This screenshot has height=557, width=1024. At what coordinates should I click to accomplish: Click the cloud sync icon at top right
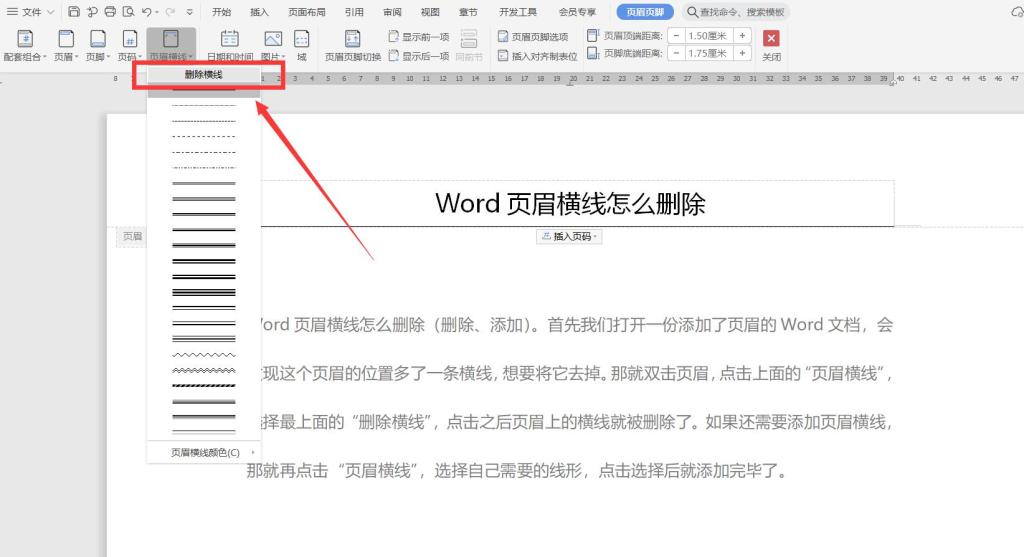(1017, 12)
